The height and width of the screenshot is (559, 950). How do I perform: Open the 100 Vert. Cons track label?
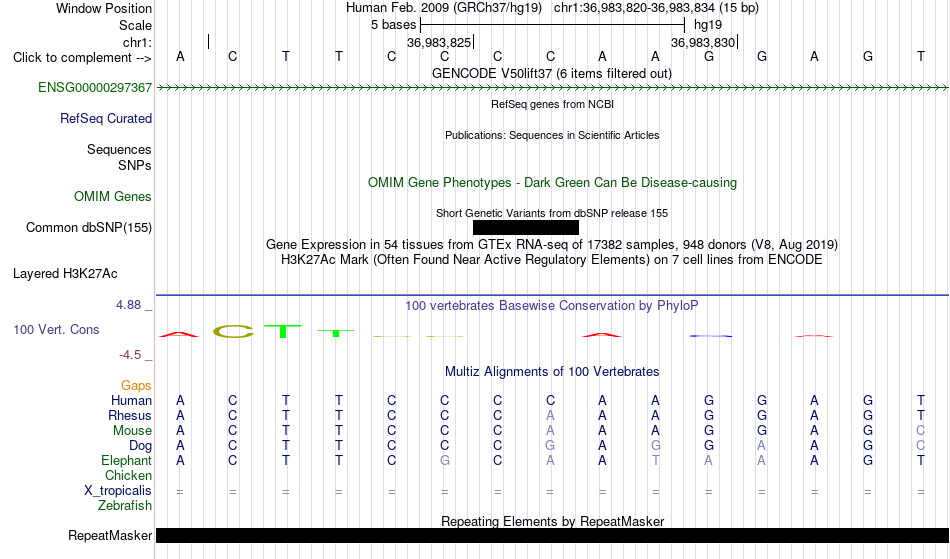(56, 330)
